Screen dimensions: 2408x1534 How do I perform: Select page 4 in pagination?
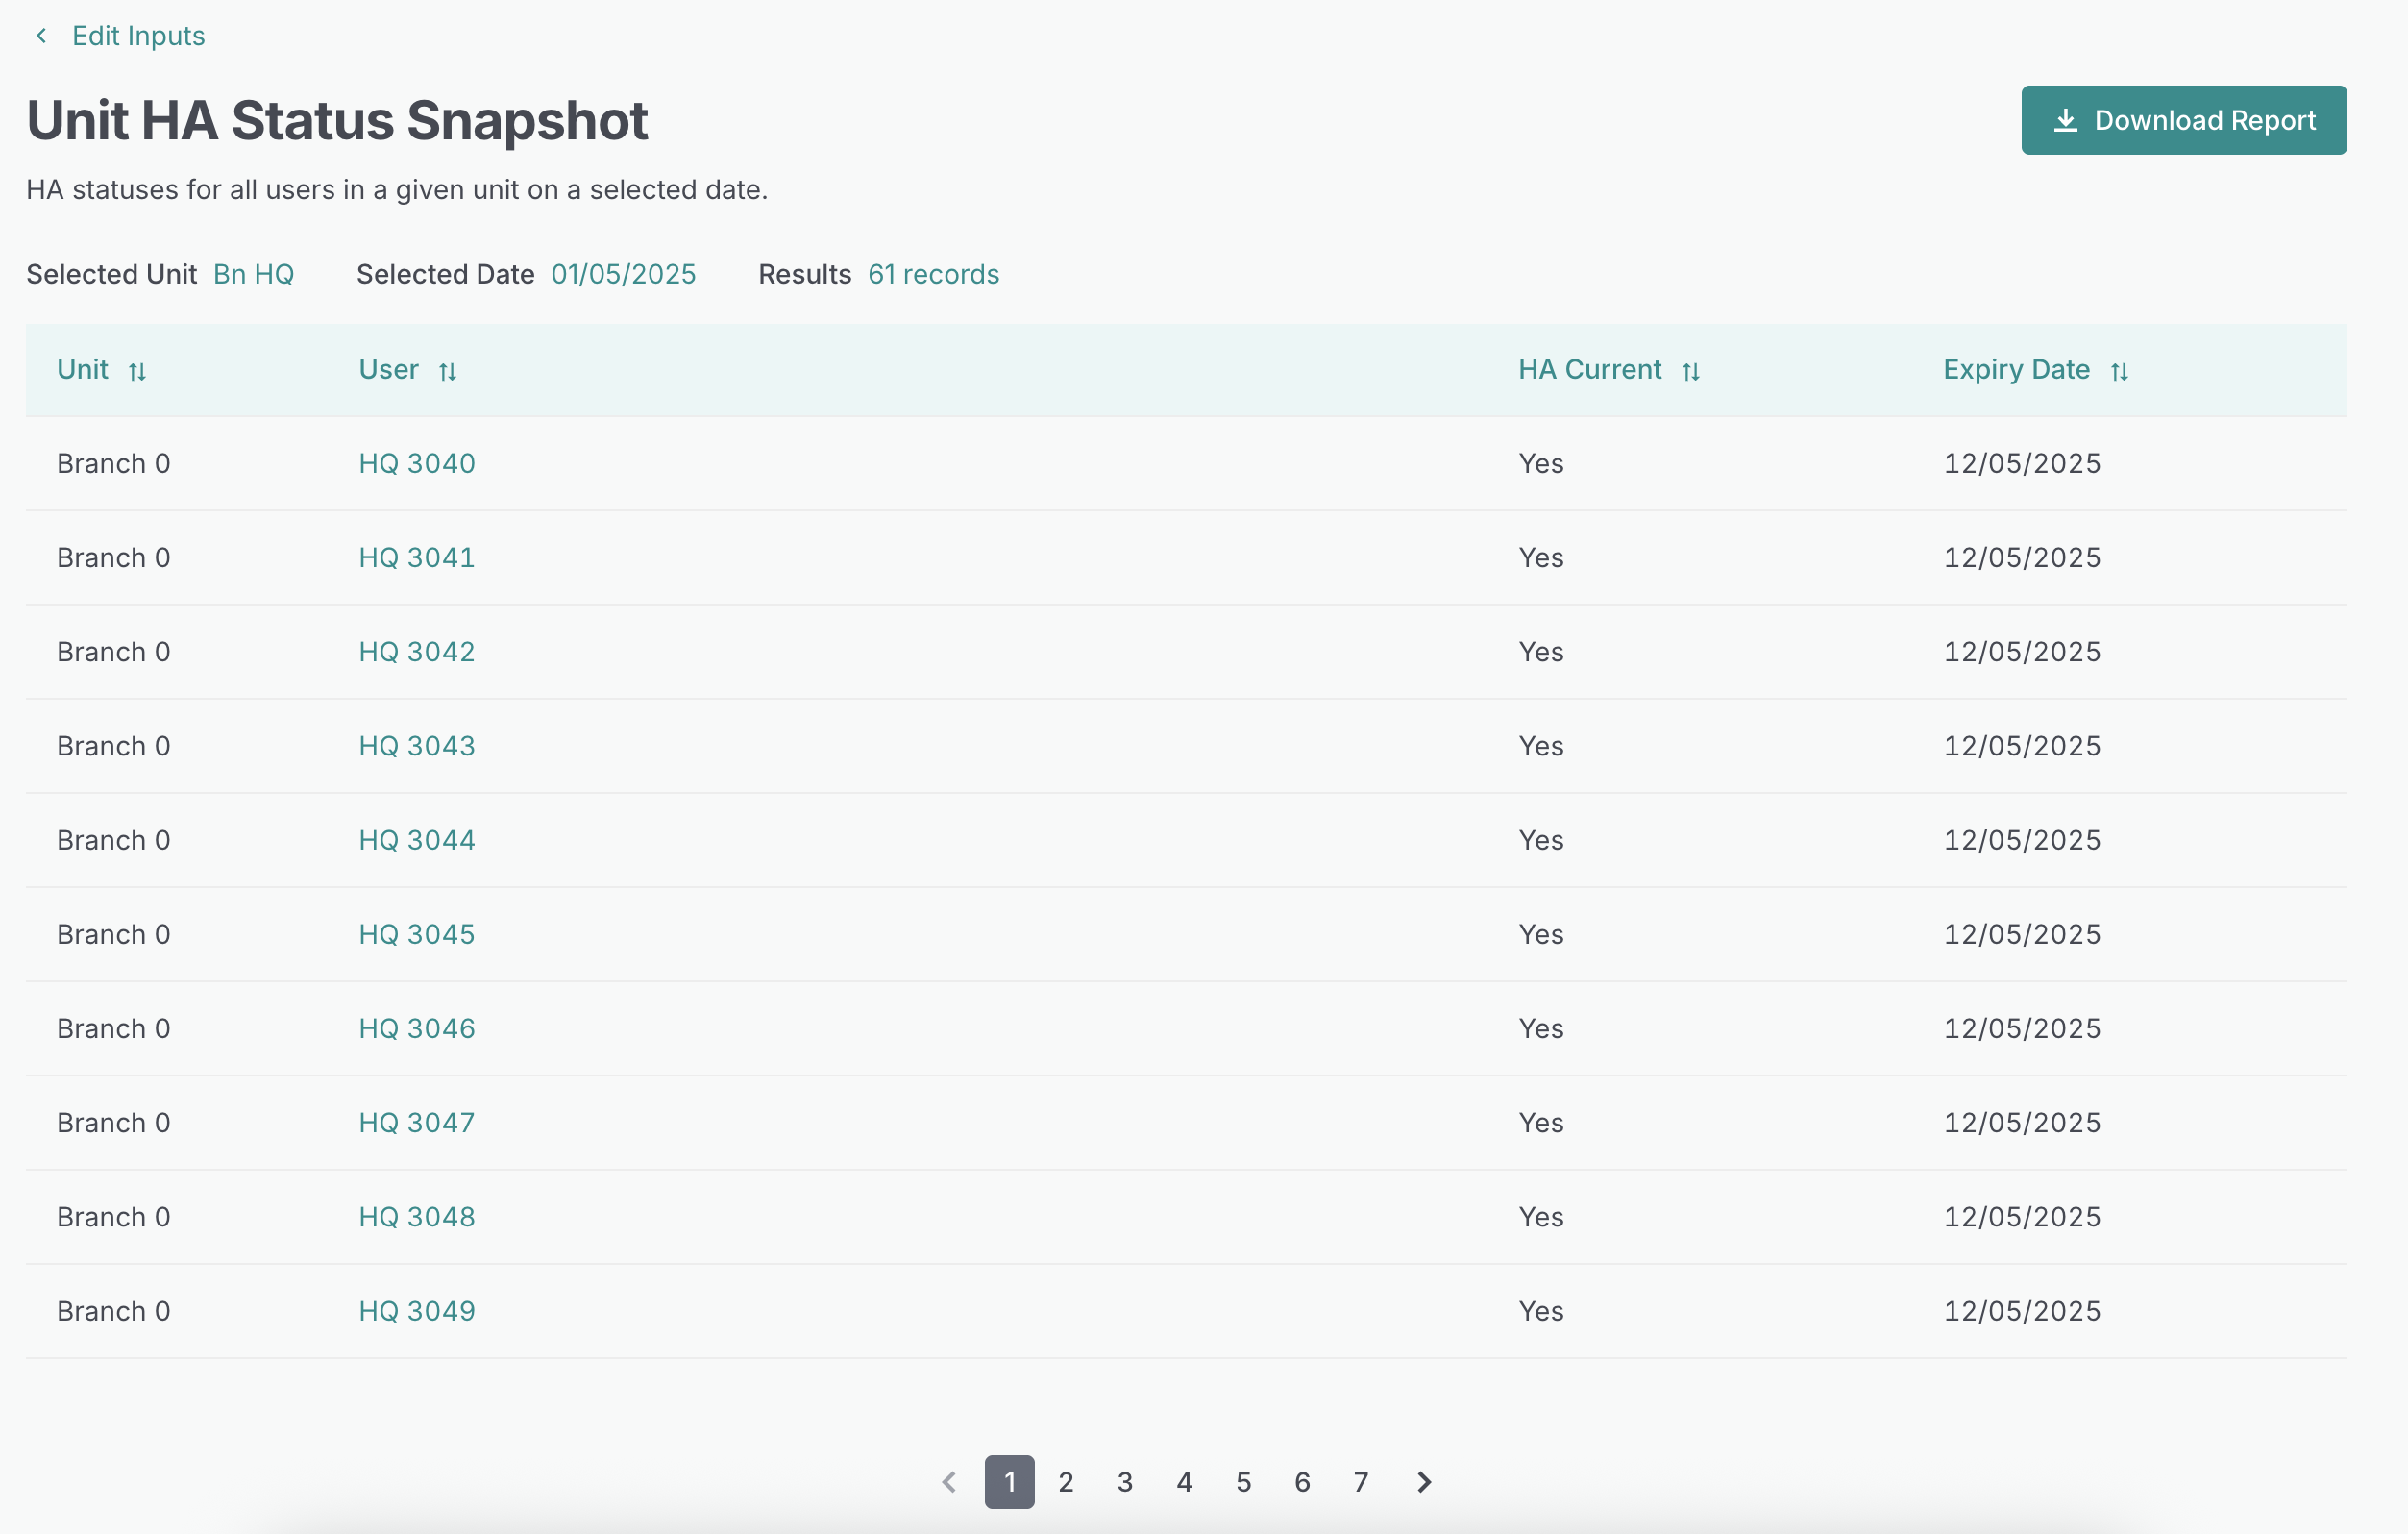pyautogui.click(x=1184, y=1481)
